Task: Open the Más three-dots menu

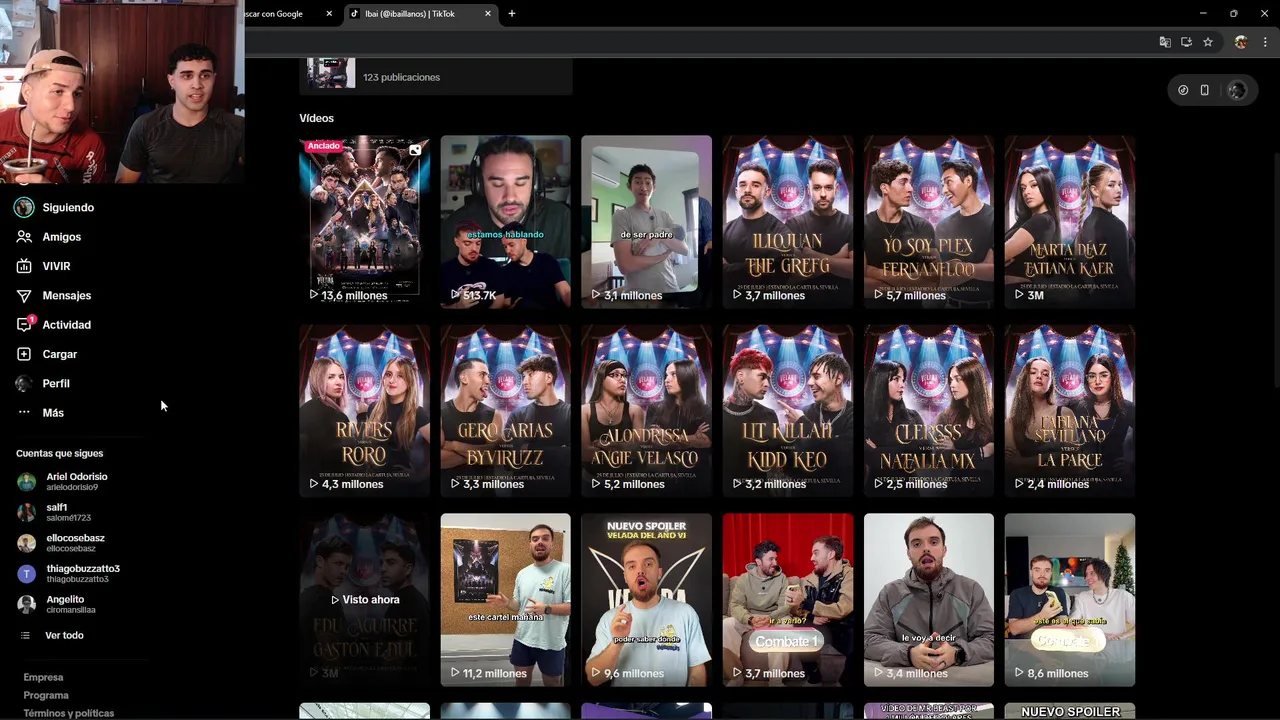Action: (x=24, y=413)
